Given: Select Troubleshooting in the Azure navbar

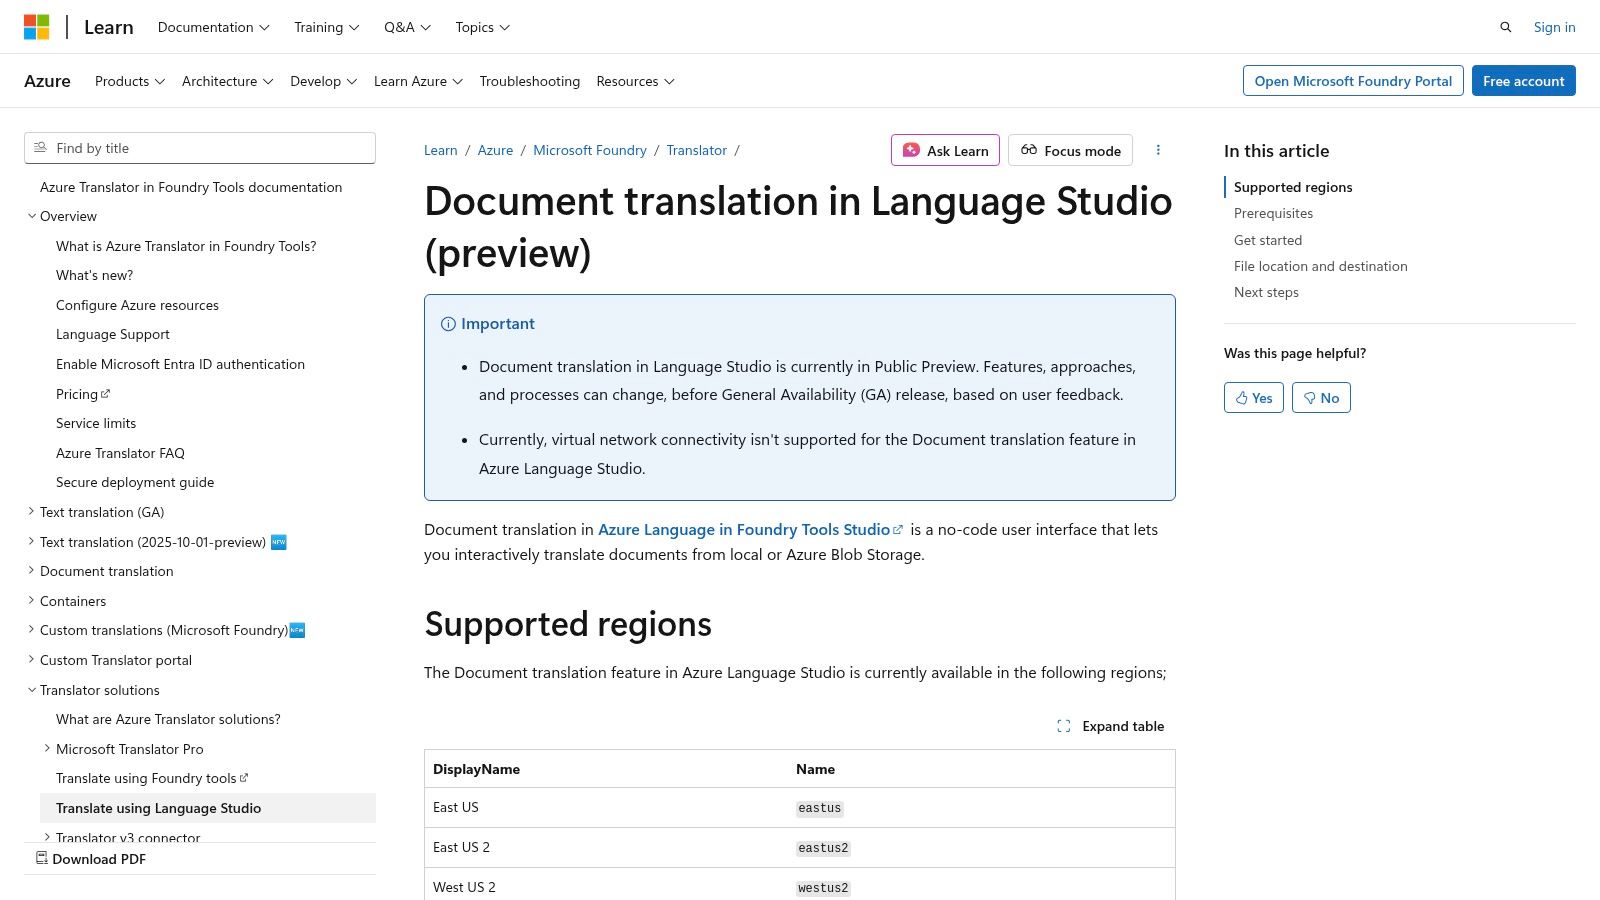Looking at the screenshot, I should pyautogui.click(x=530, y=81).
